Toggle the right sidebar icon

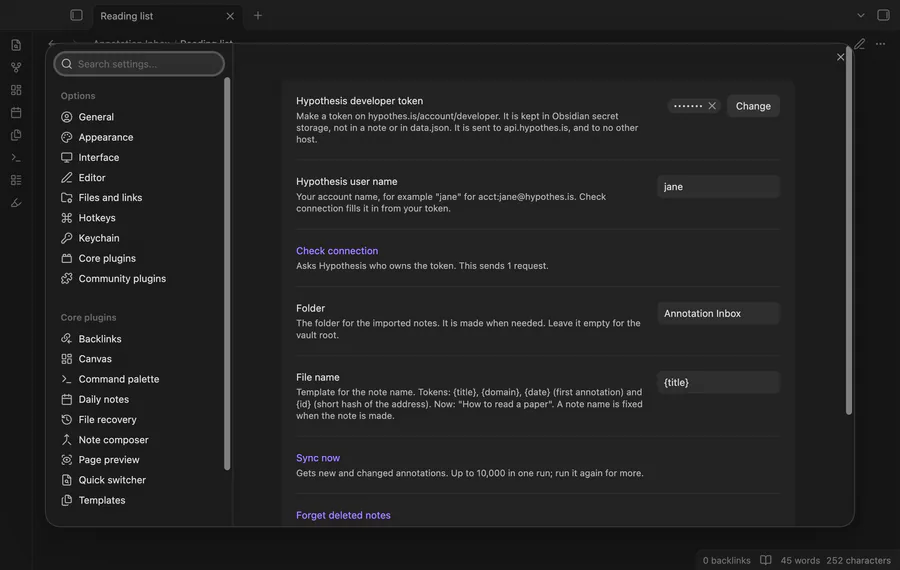pos(883,15)
